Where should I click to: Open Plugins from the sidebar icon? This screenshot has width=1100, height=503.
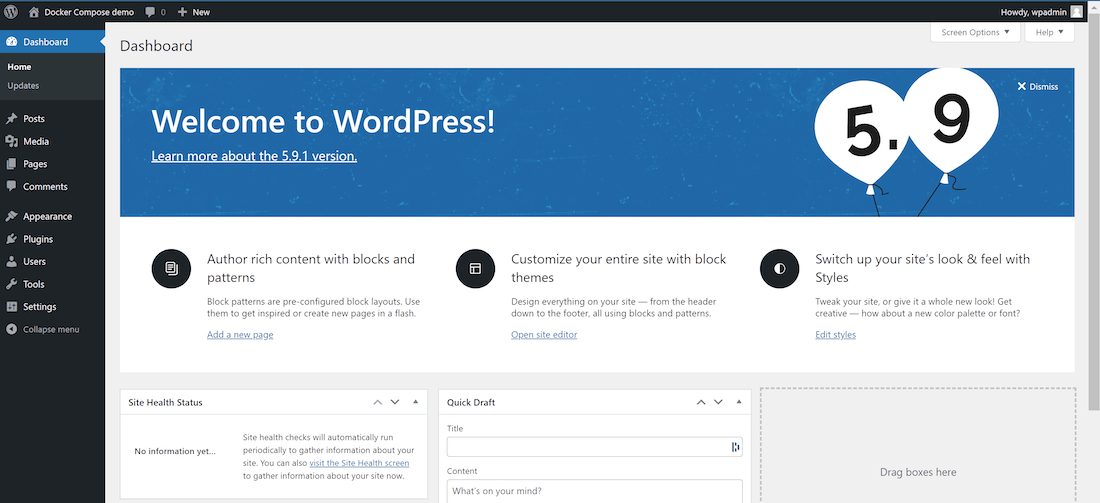(x=12, y=239)
